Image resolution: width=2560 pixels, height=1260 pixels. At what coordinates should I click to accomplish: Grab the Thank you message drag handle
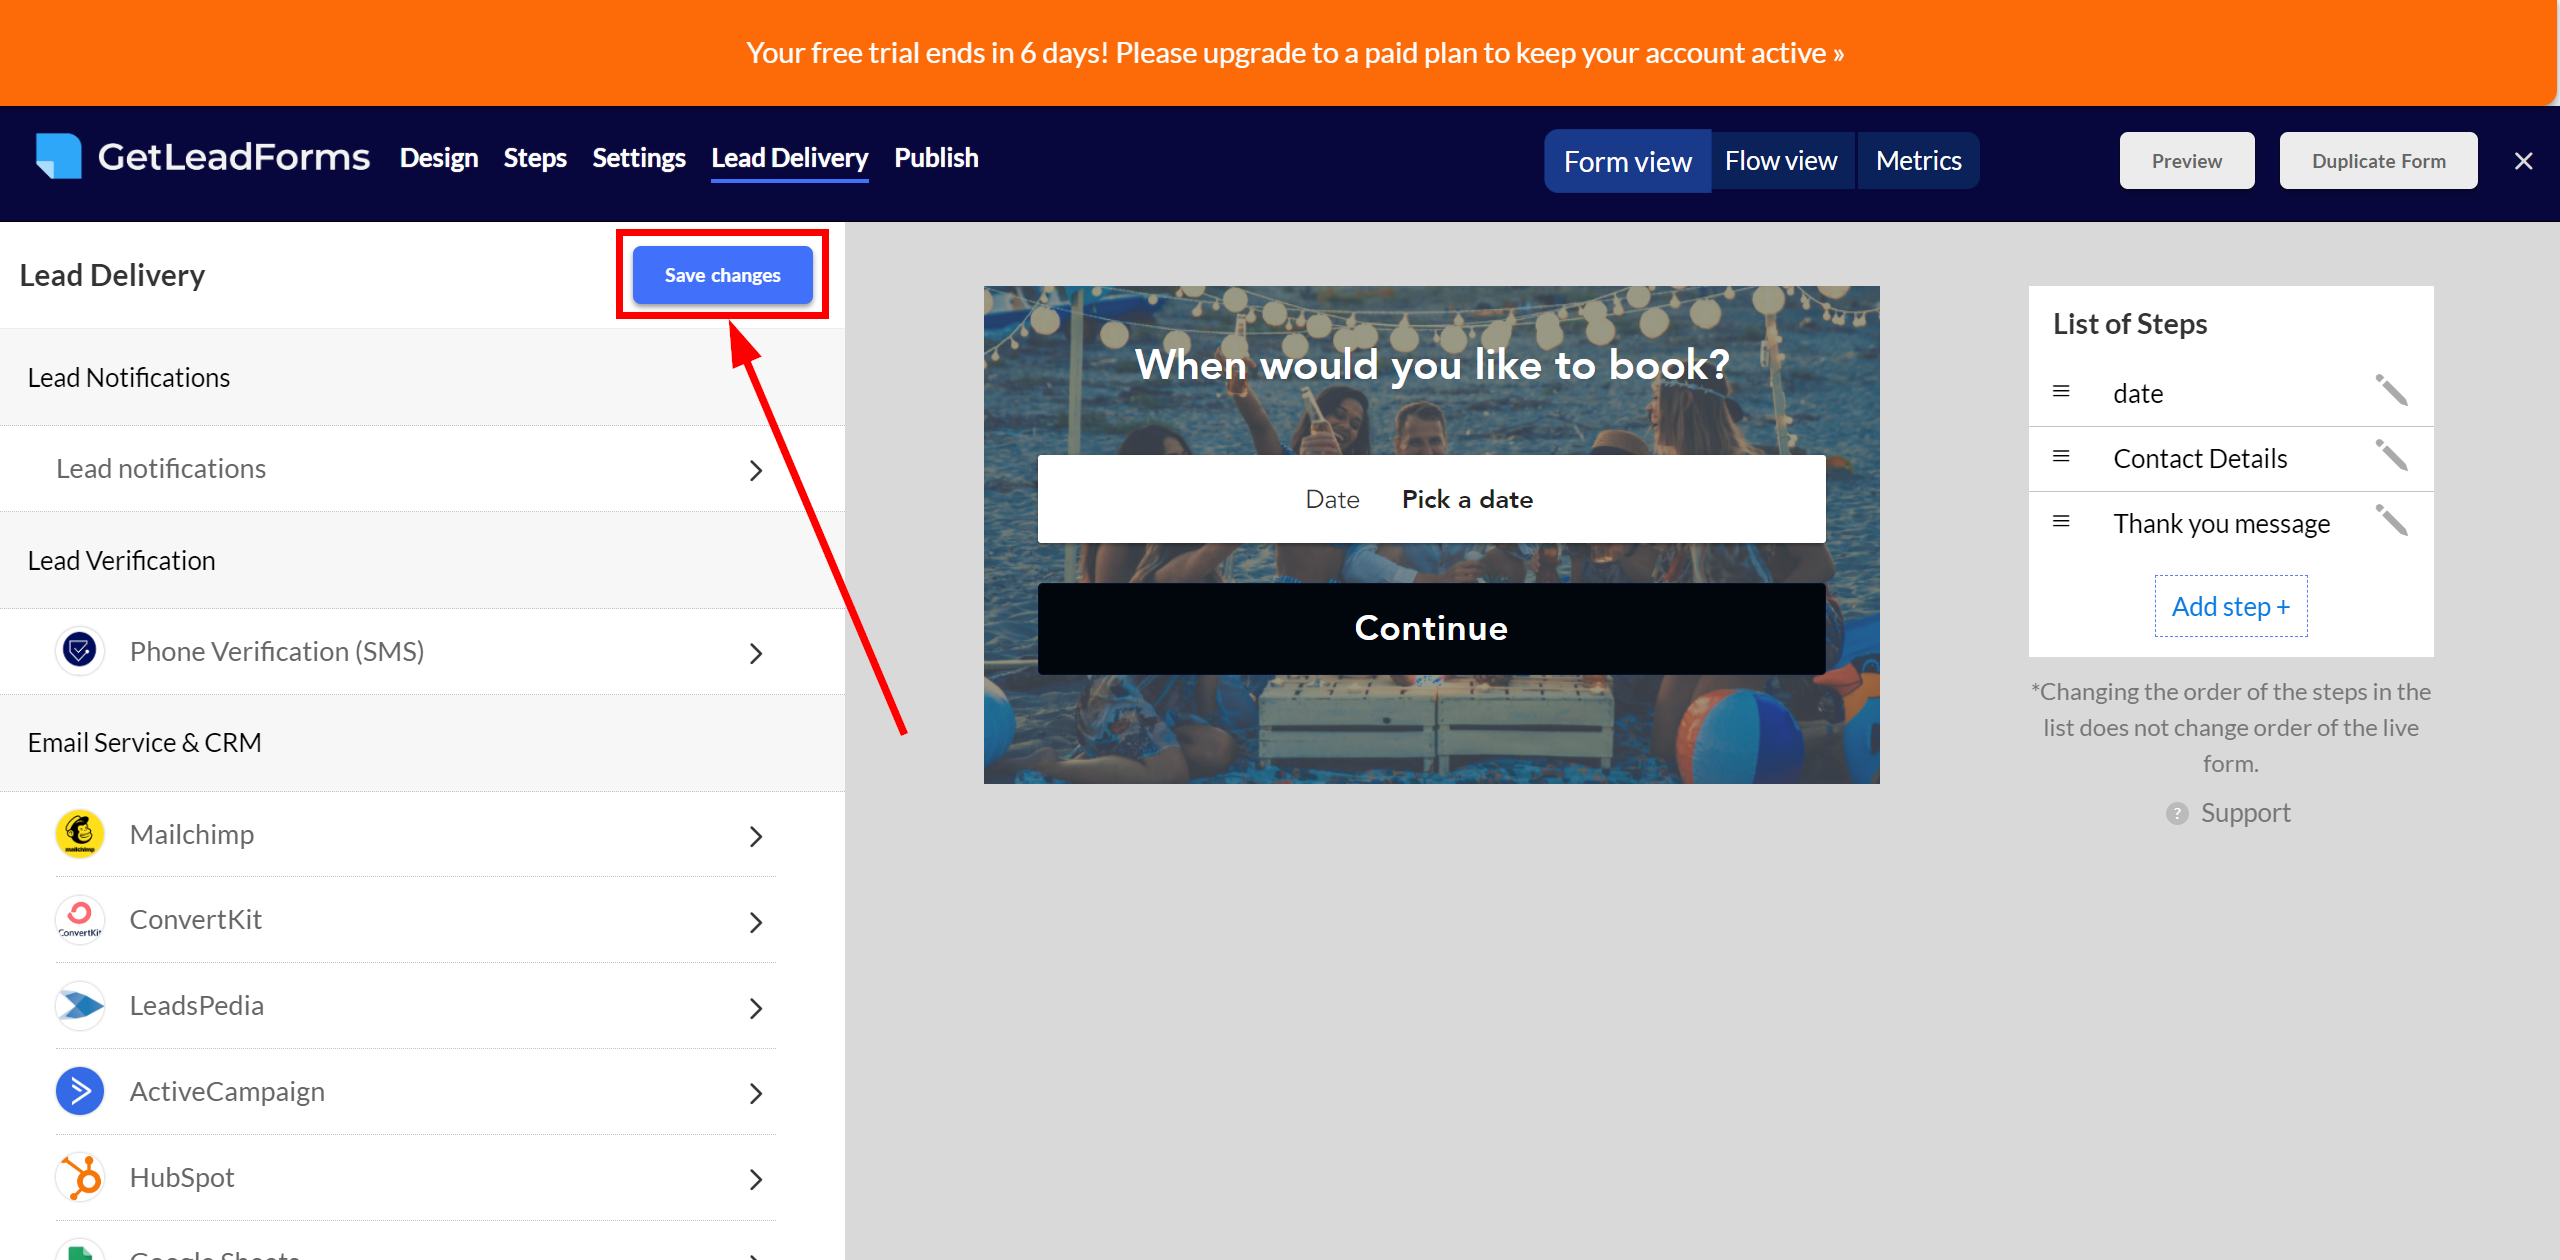[2061, 521]
